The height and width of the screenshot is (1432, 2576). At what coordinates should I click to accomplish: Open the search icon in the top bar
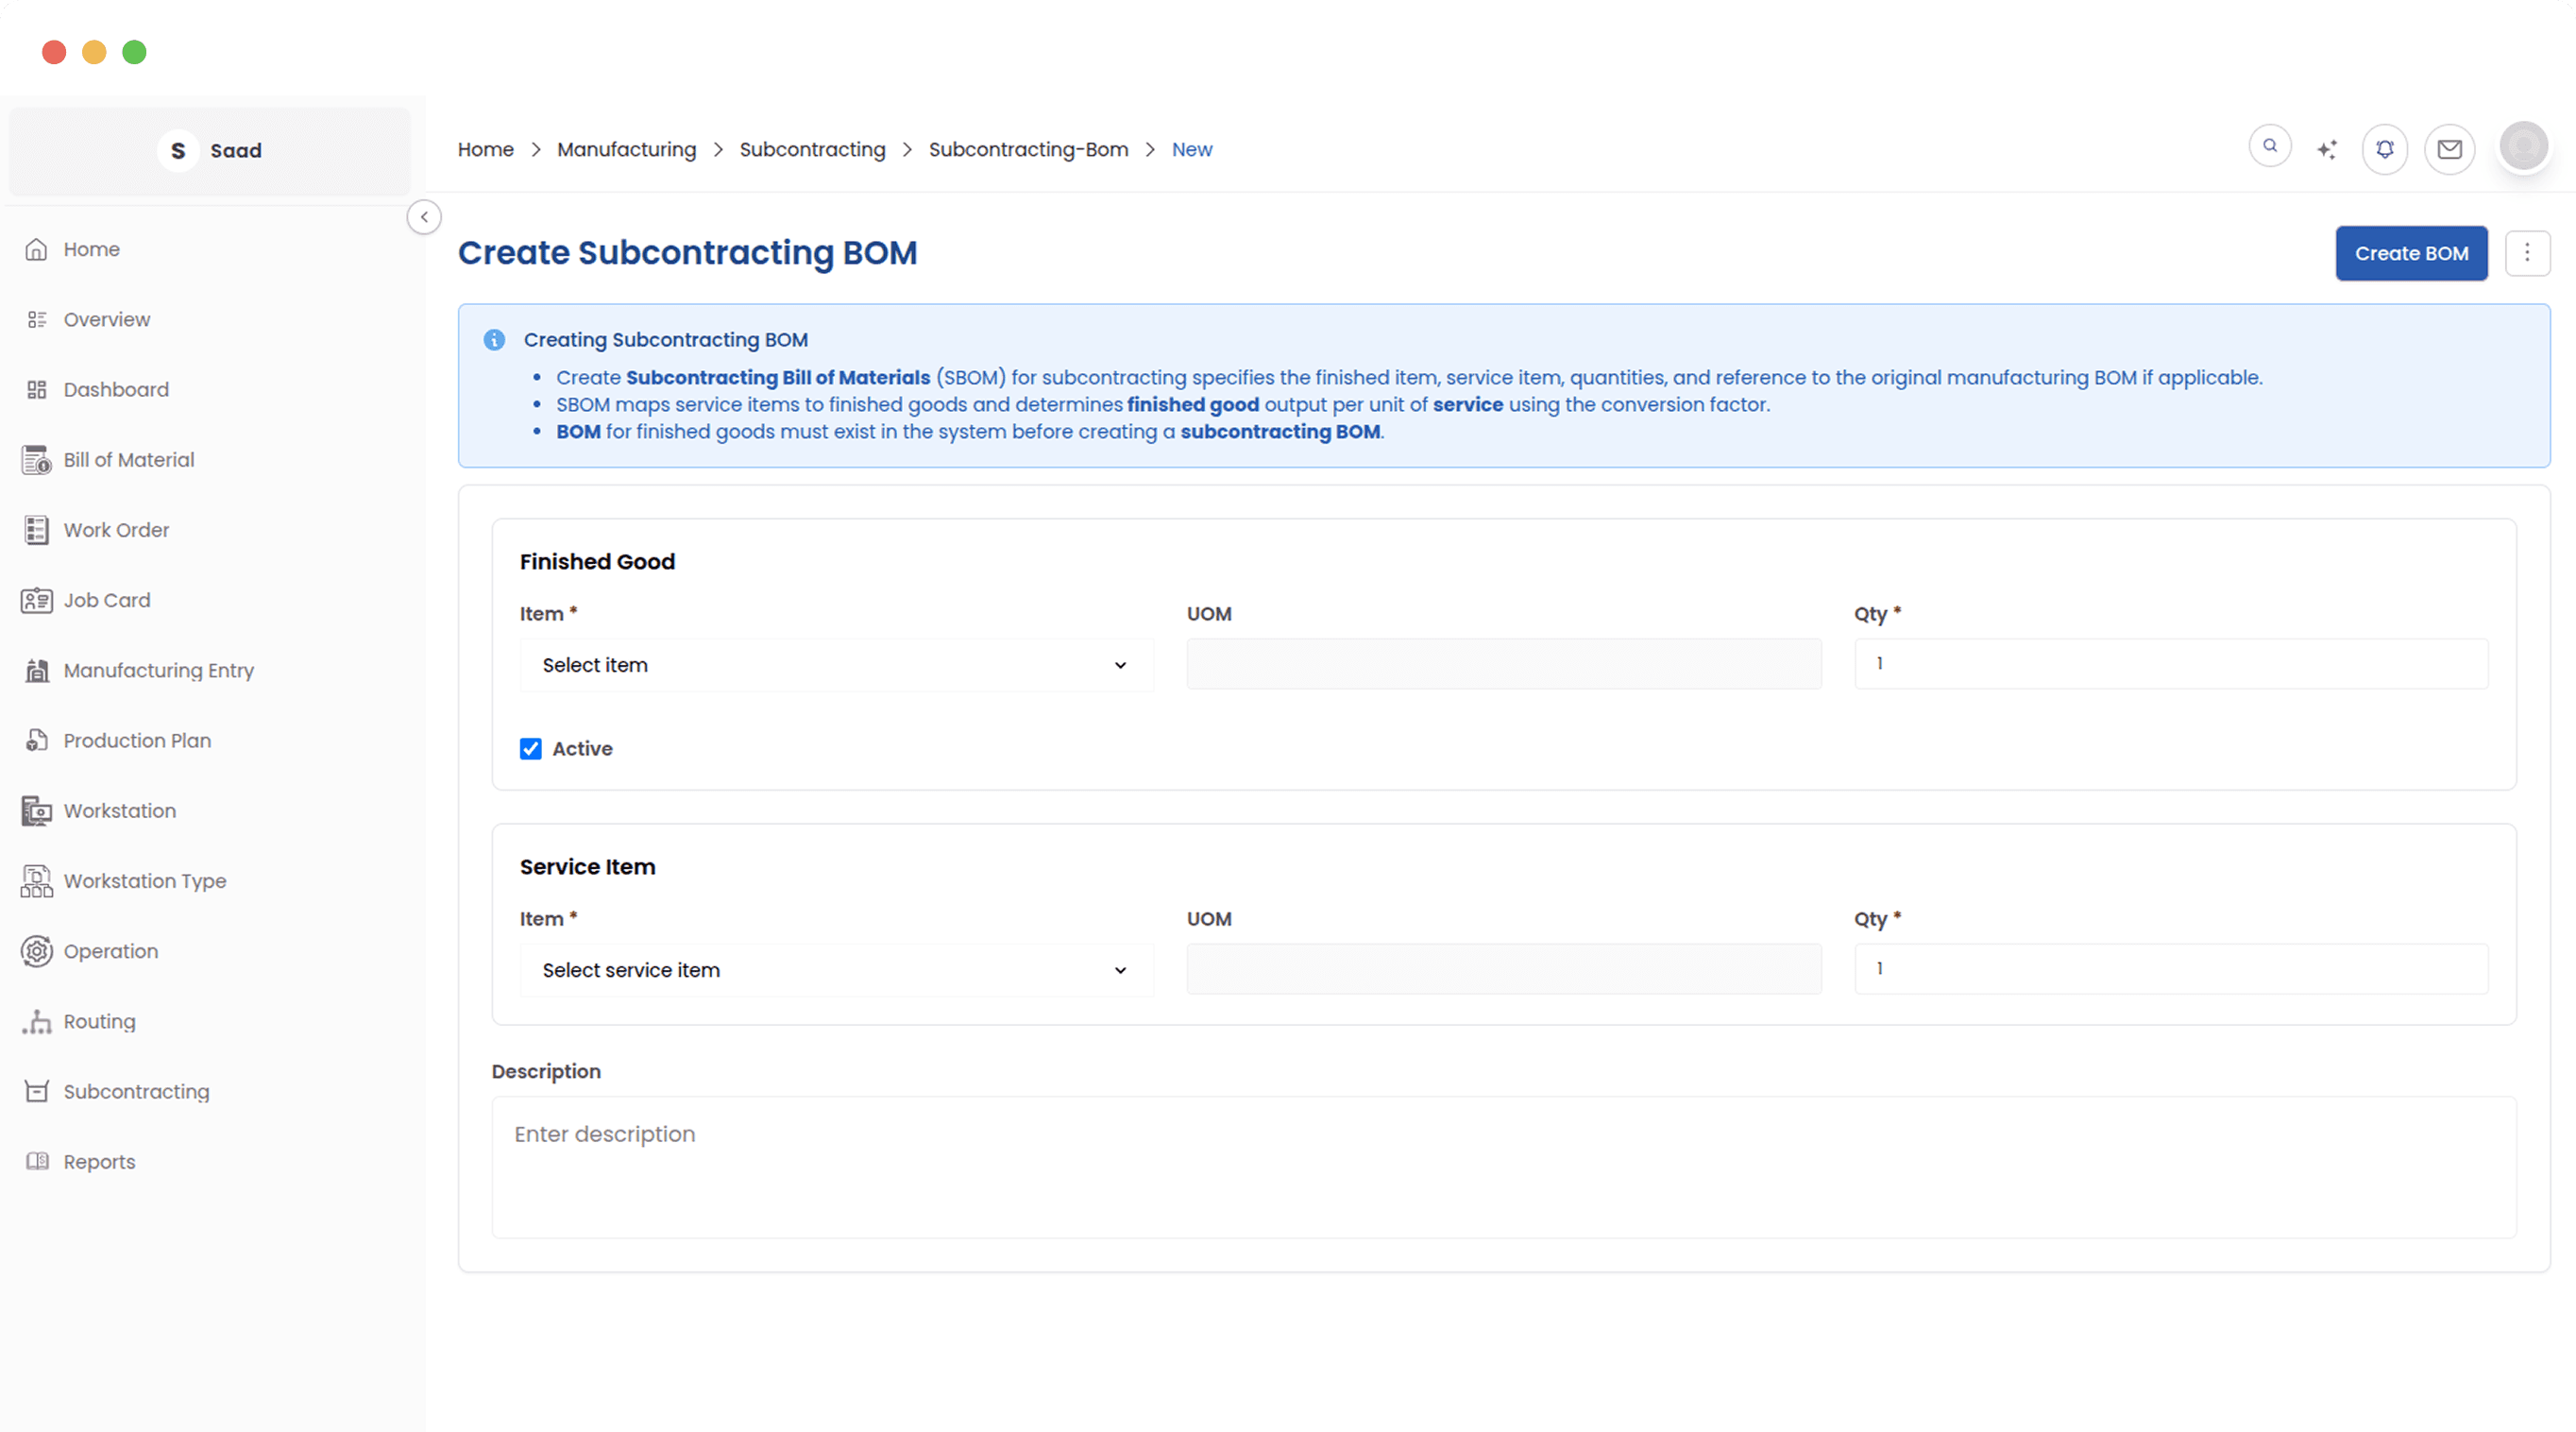coord(2270,146)
